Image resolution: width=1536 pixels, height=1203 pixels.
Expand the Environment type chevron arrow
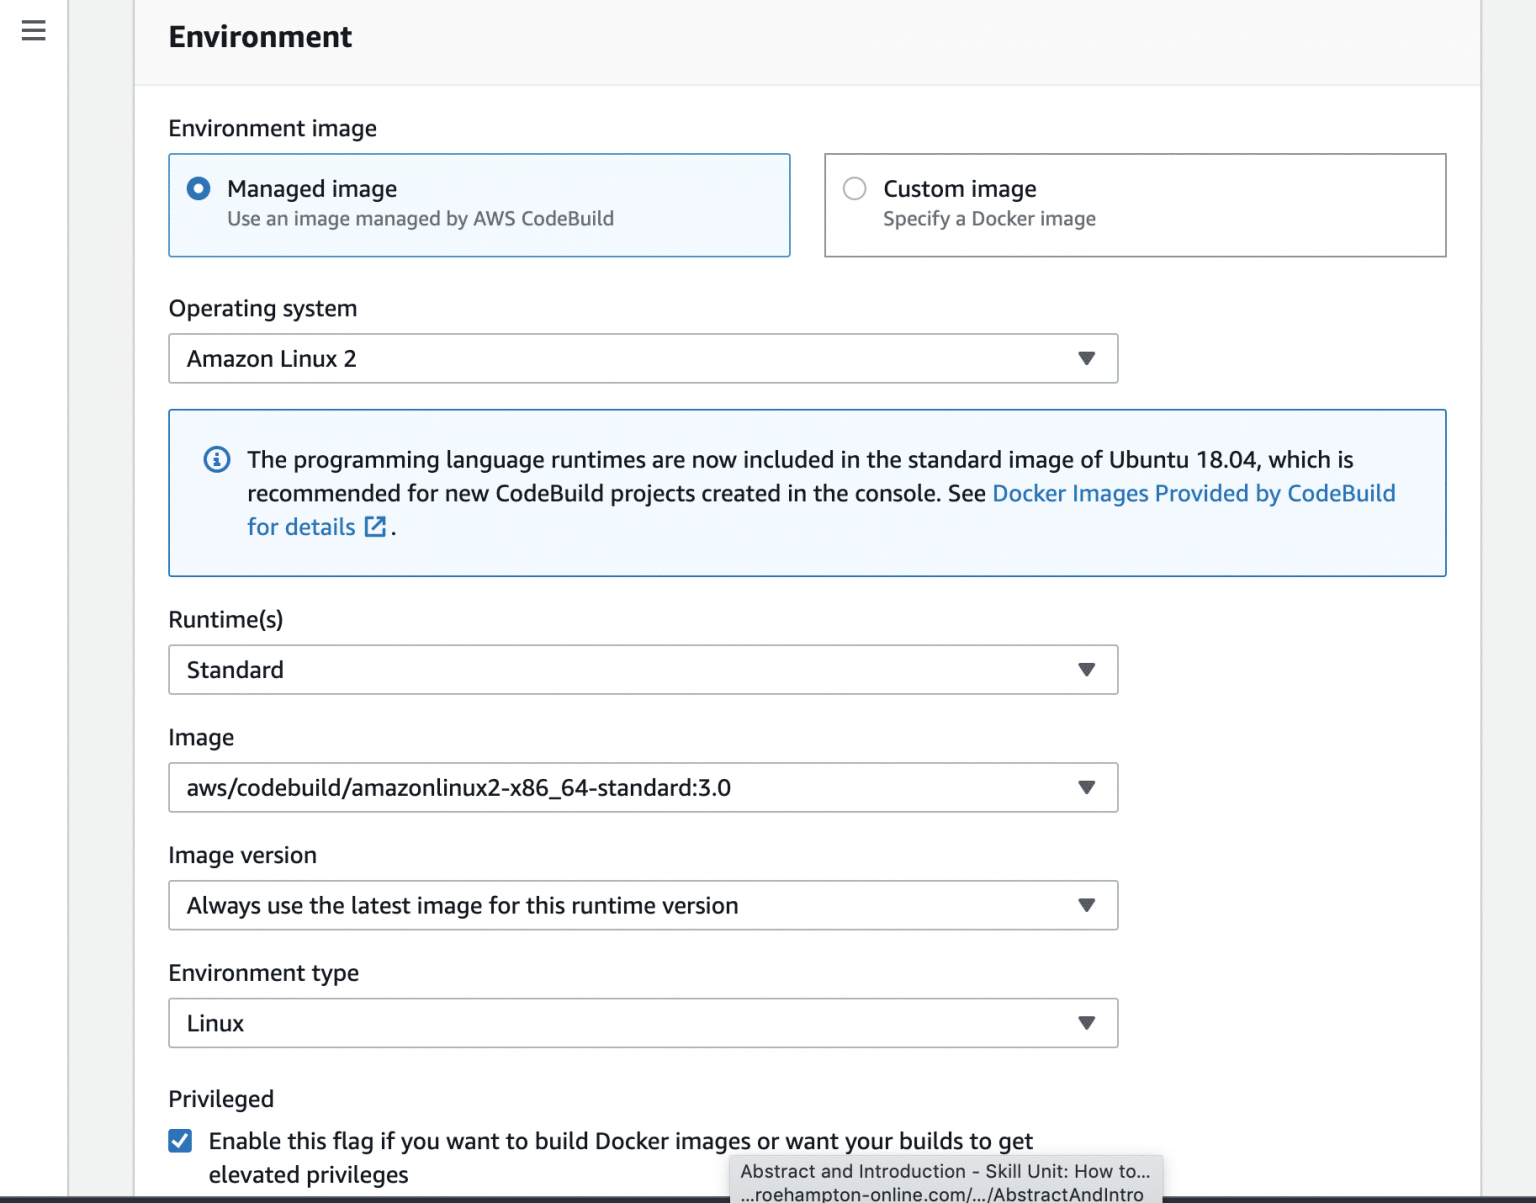point(1087,1023)
